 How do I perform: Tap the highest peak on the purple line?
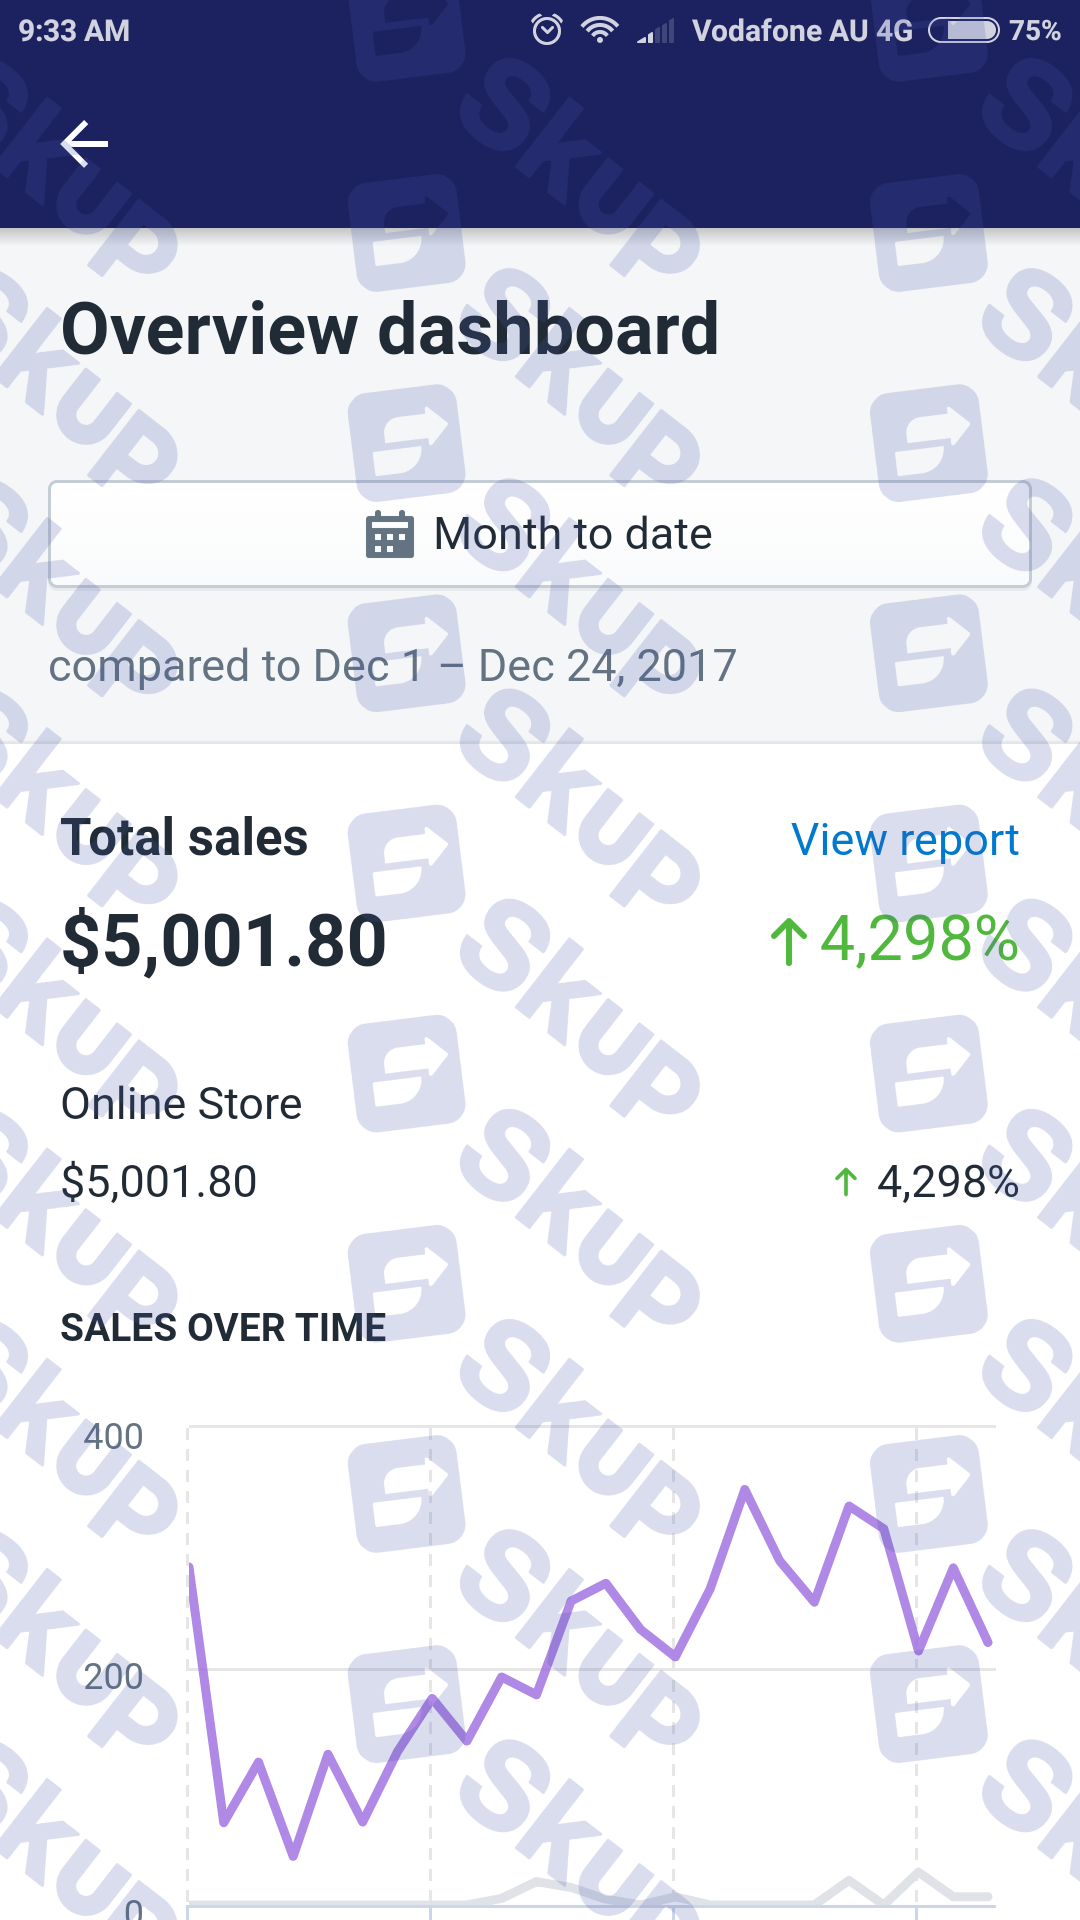click(745, 1490)
